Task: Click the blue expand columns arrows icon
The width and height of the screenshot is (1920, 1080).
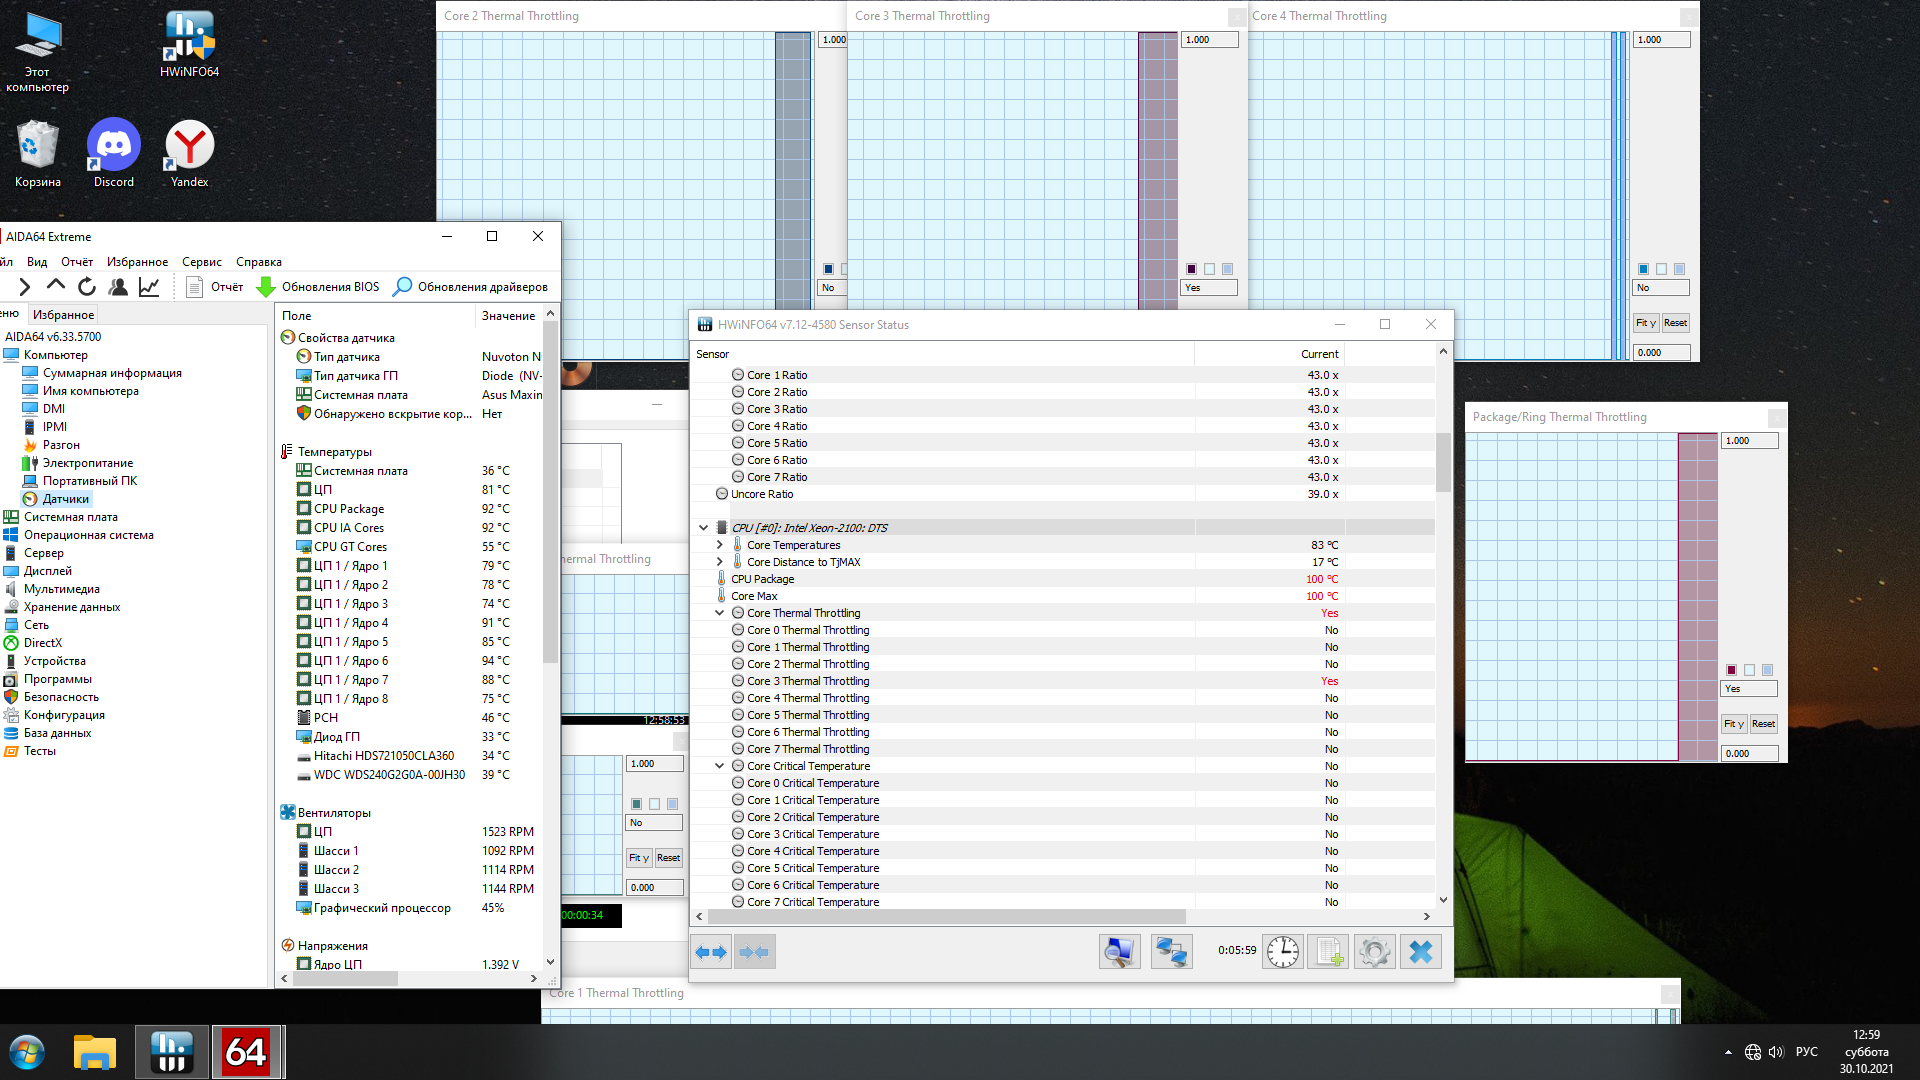Action: click(x=711, y=952)
